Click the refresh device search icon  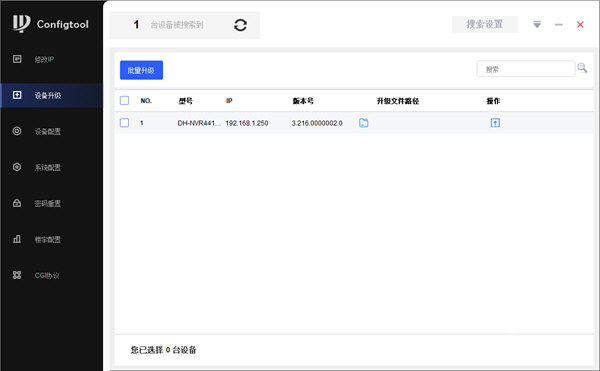[x=240, y=25]
